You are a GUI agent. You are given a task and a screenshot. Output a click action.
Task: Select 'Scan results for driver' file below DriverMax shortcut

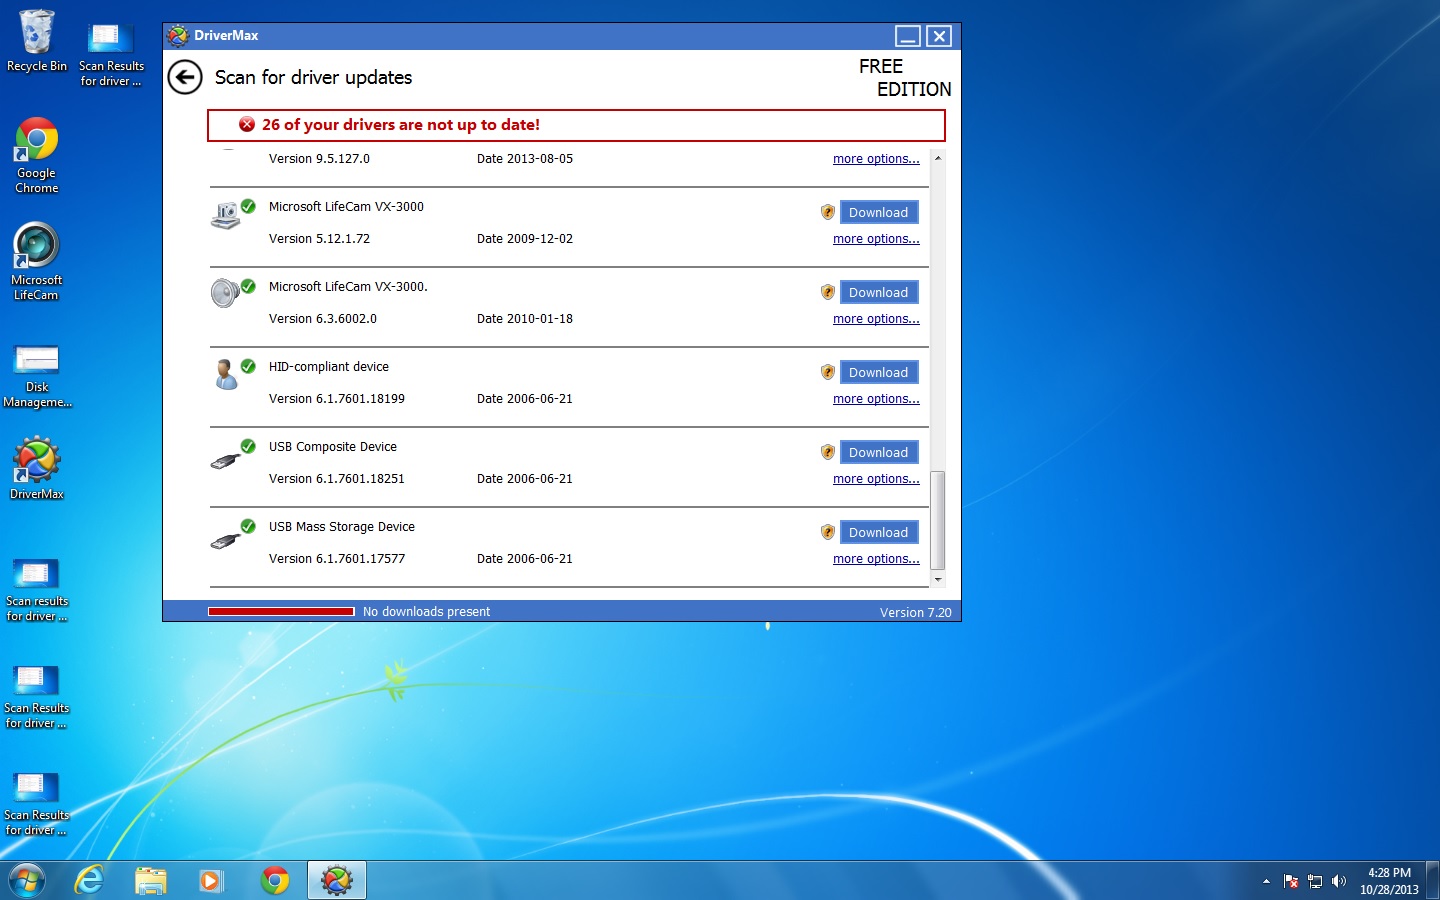coord(37,590)
